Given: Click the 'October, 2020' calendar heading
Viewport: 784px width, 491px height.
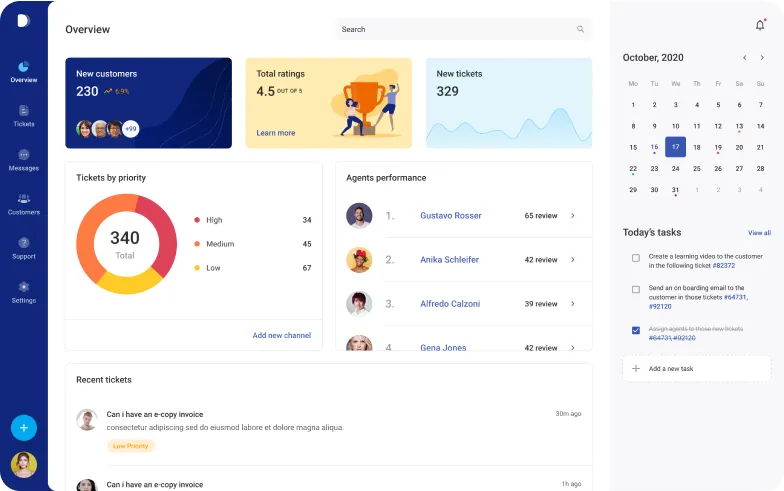Looking at the screenshot, I should 652,58.
